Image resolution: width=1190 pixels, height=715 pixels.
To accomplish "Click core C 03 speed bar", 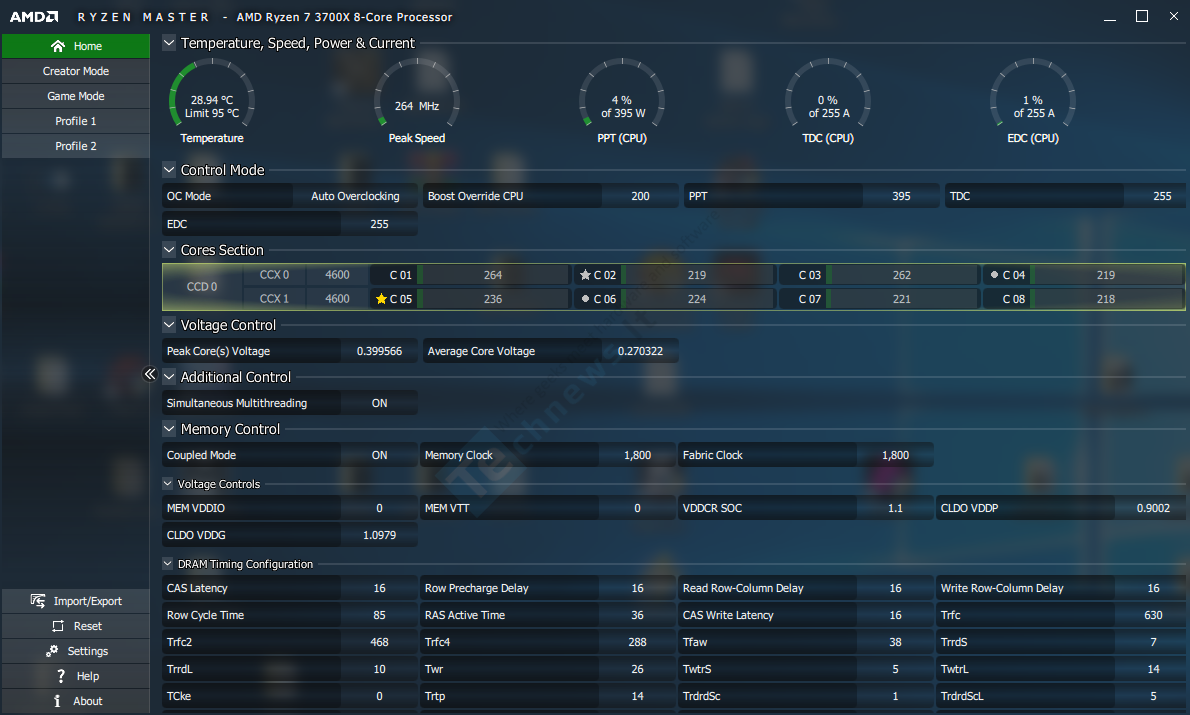I will pyautogui.click(x=902, y=275).
